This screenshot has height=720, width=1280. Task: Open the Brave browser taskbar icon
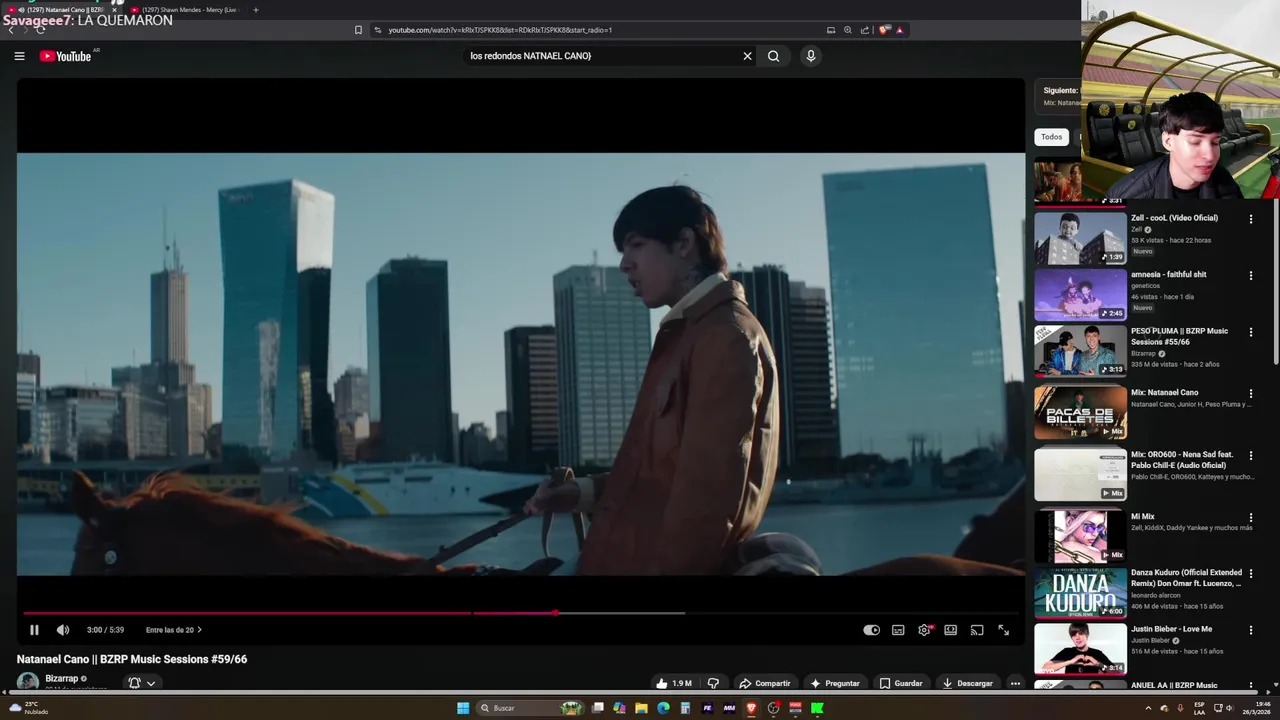[751, 708]
